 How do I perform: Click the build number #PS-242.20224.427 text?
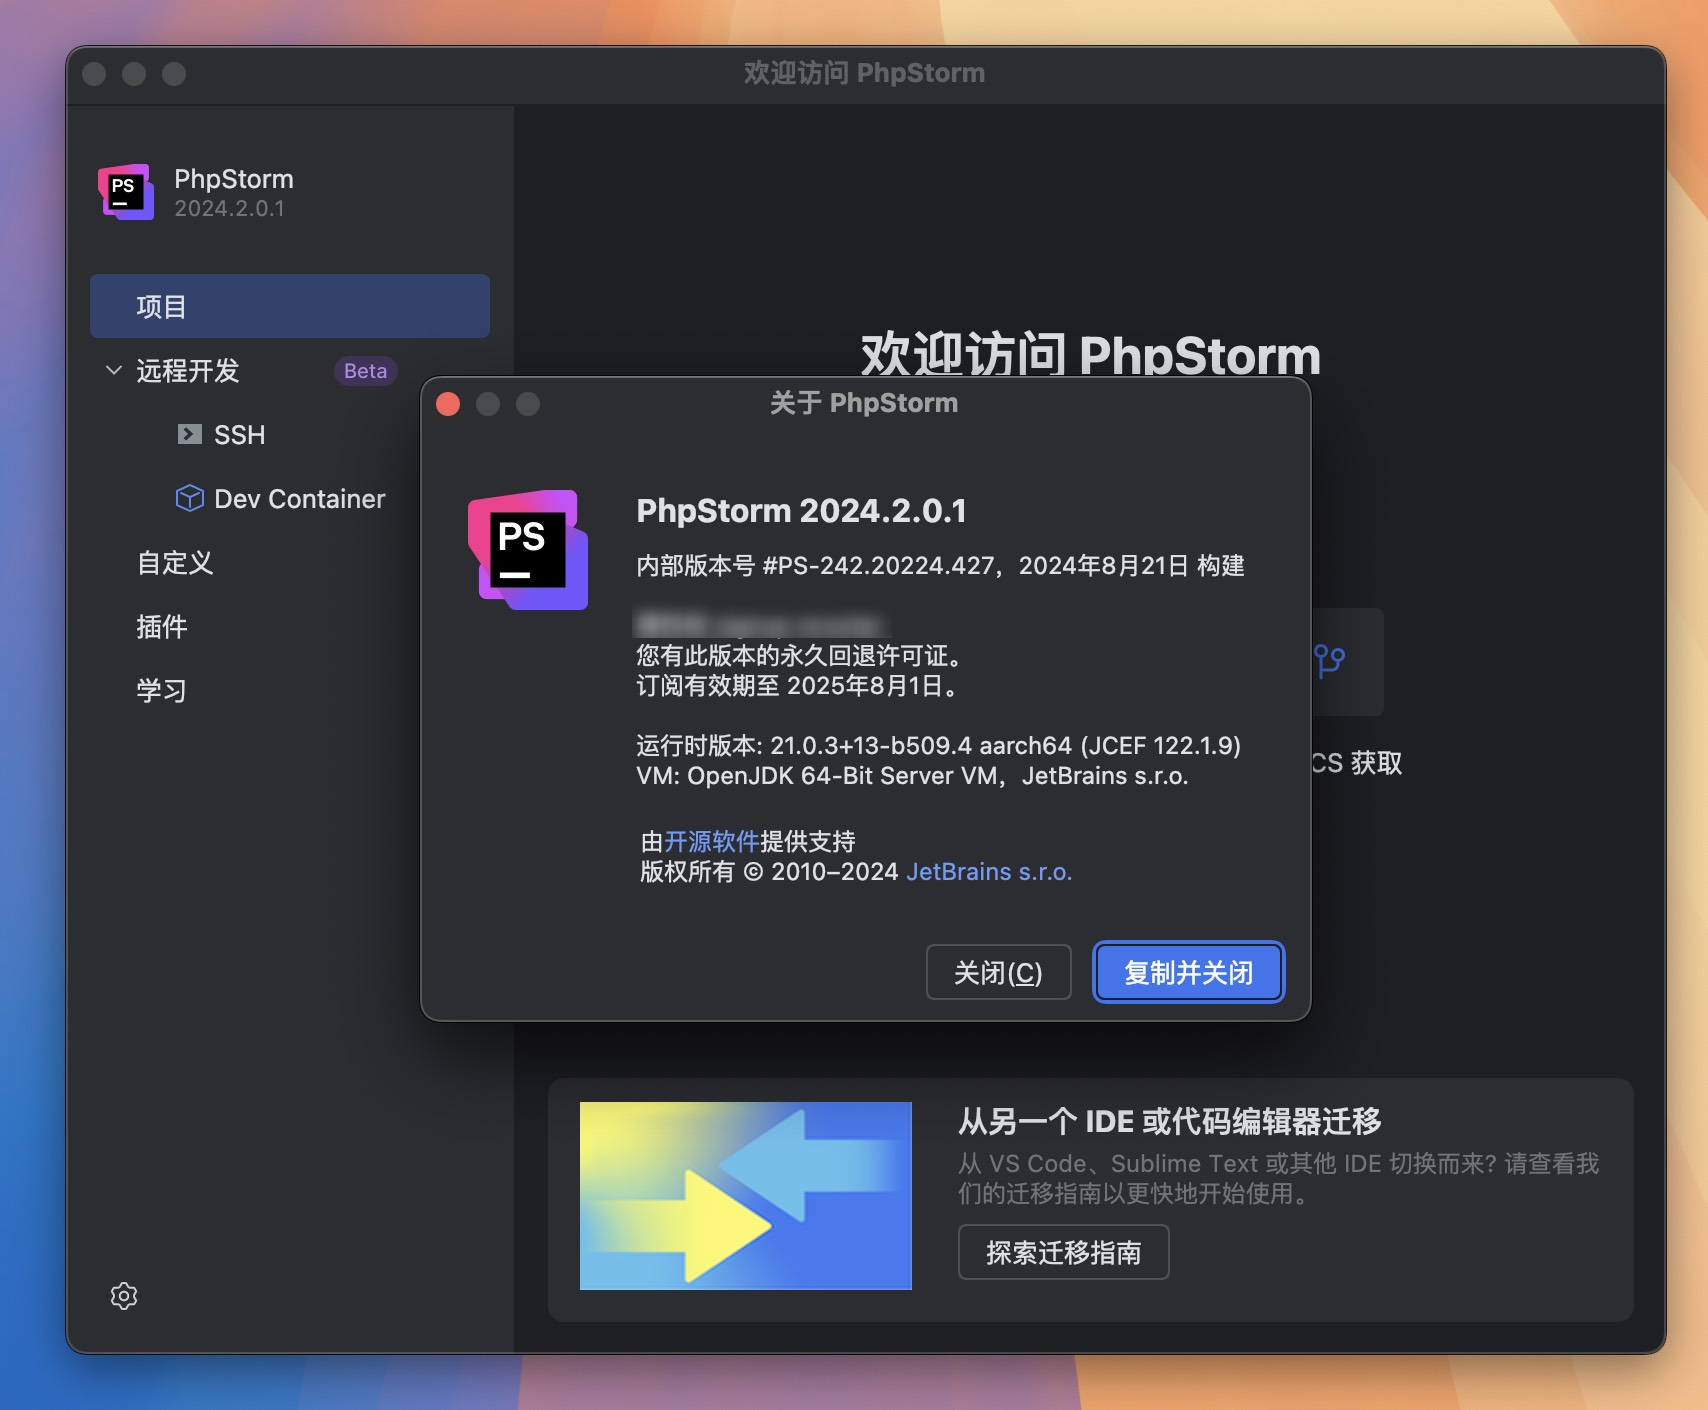878,566
